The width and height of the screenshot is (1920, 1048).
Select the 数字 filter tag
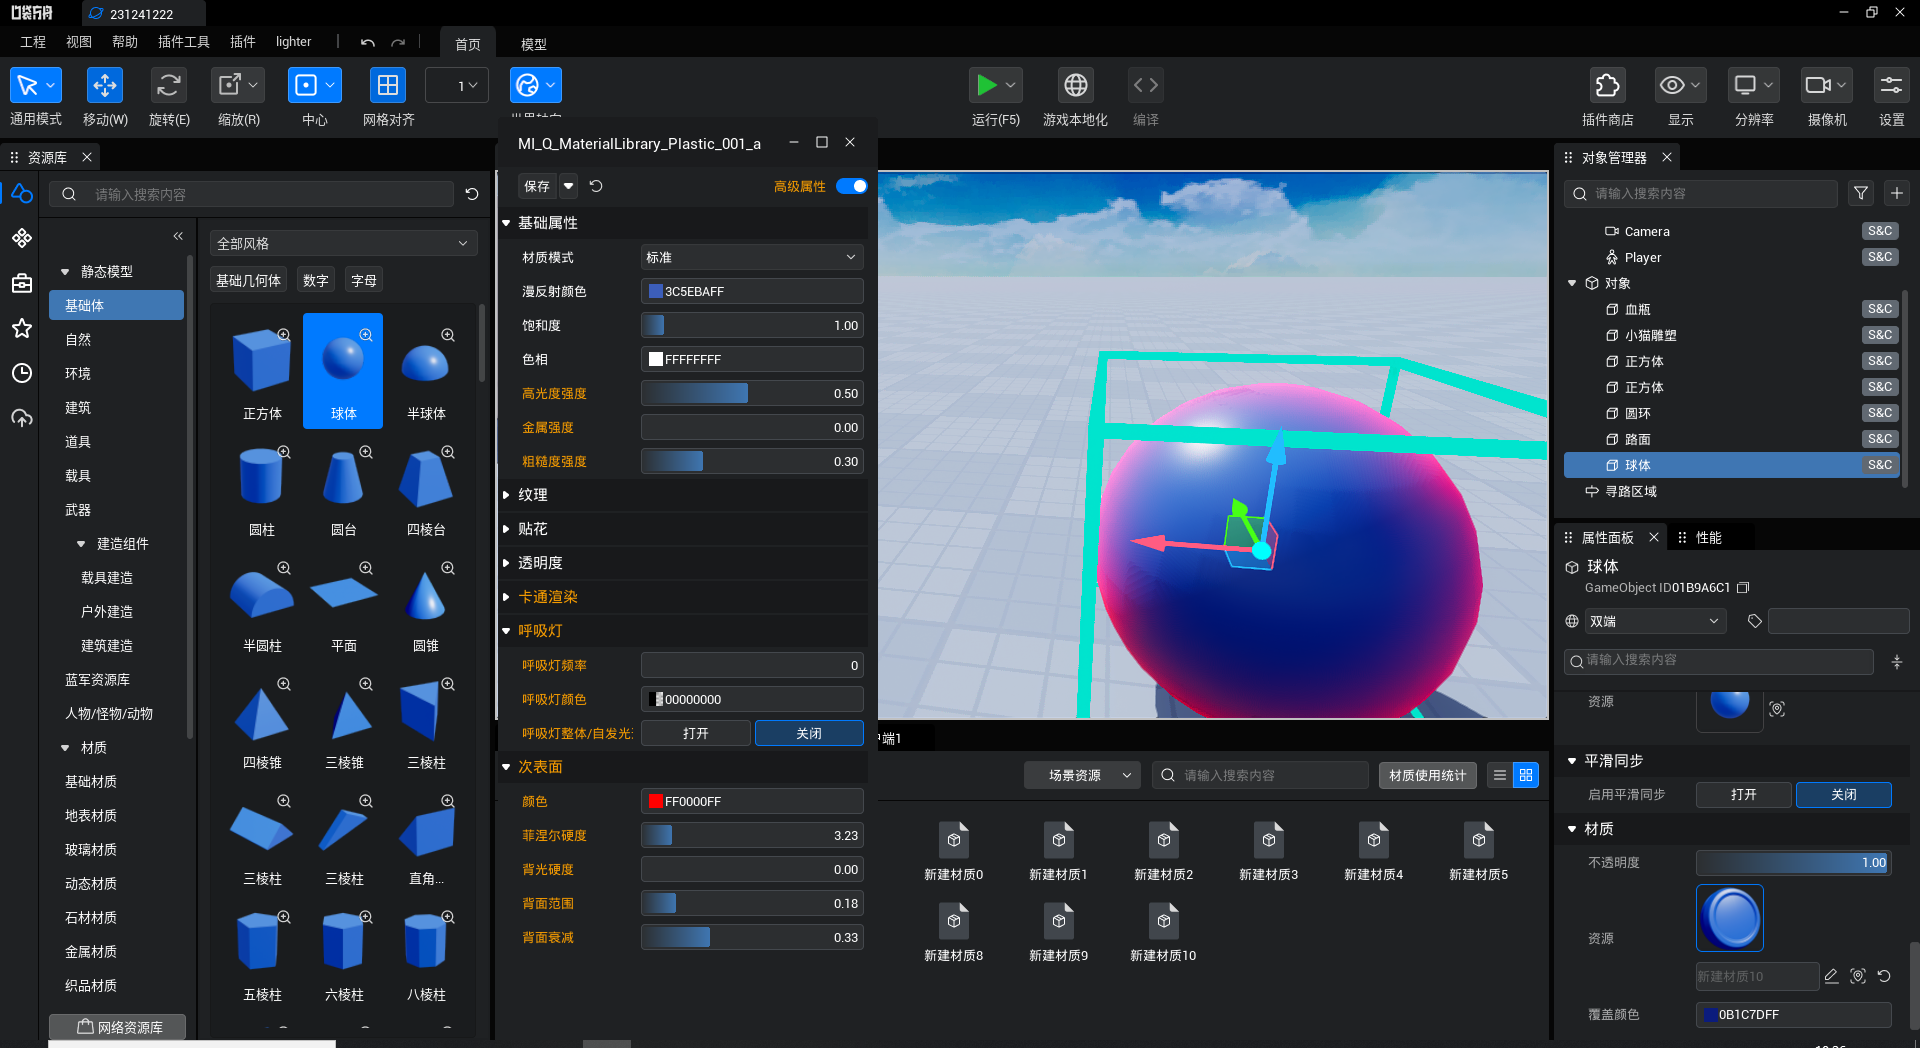point(316,281)
